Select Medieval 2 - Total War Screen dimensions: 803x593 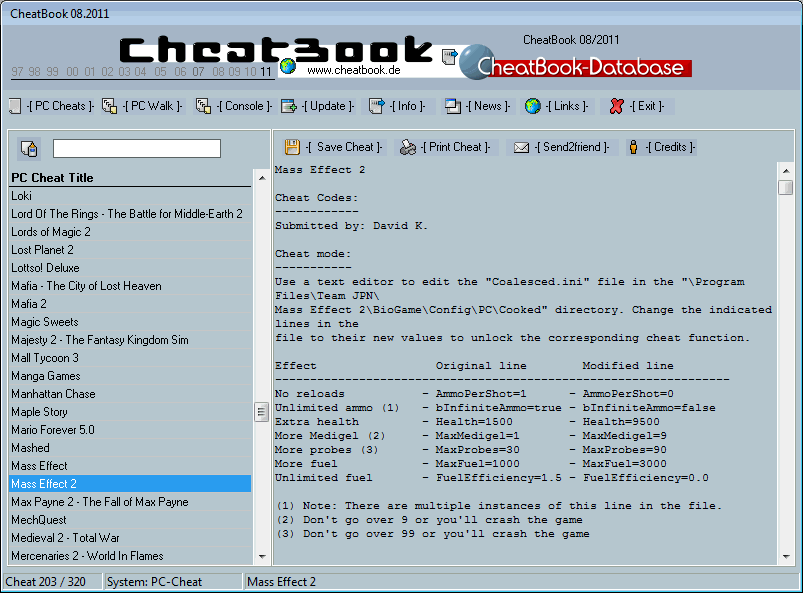[x=131, y=538]
